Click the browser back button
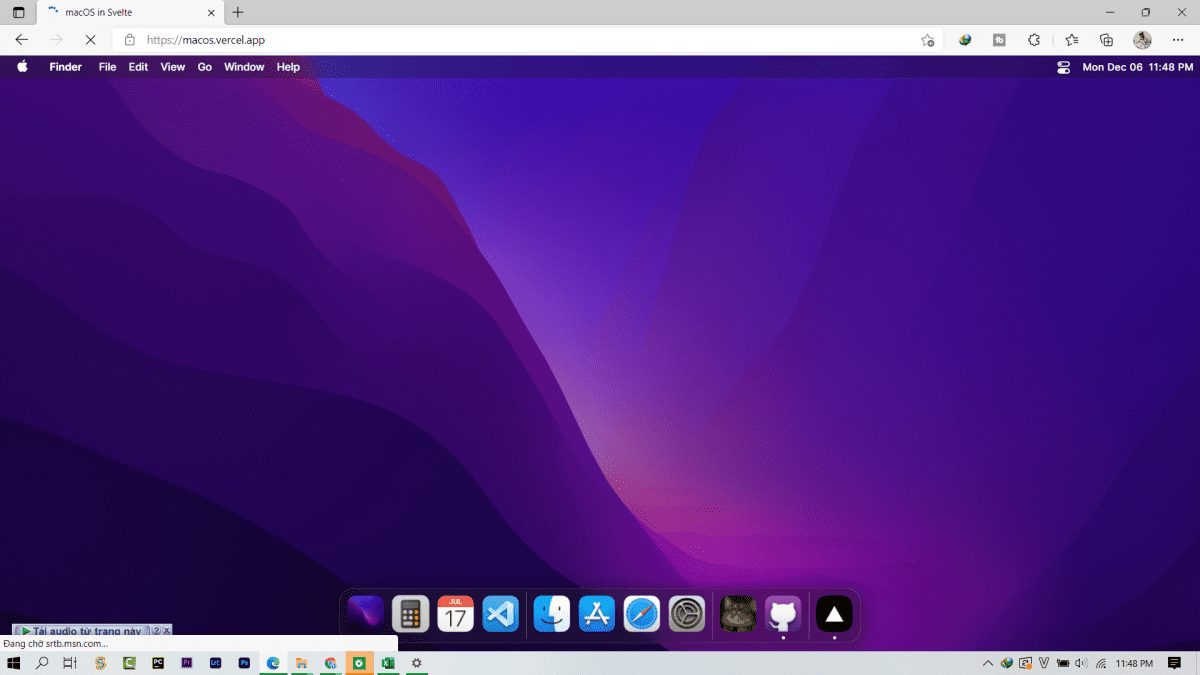1200x675 pixels. point(22,40)
